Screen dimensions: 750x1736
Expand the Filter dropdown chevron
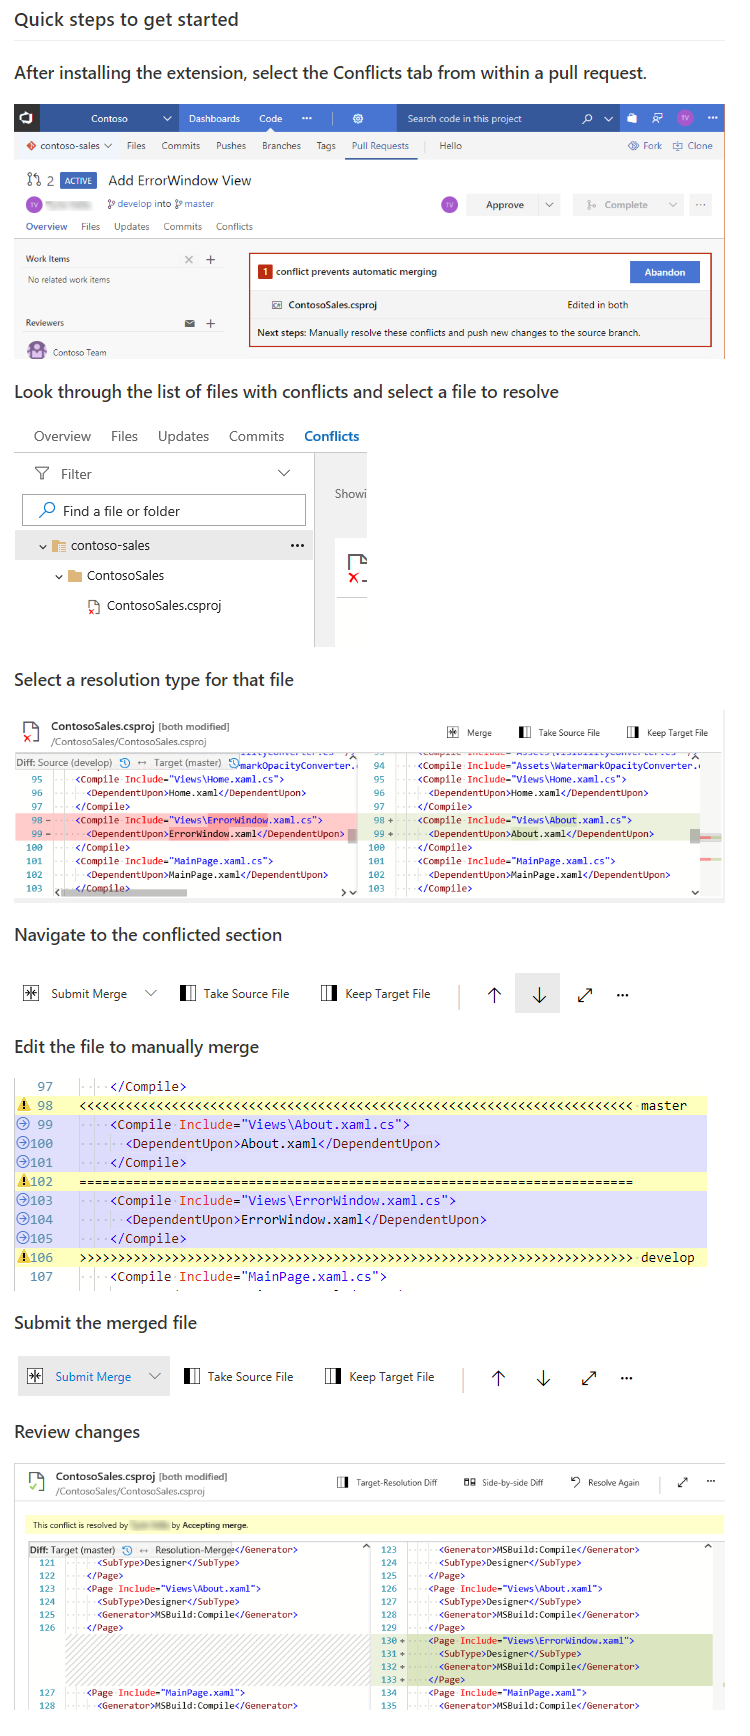click(x=284, y=473)
